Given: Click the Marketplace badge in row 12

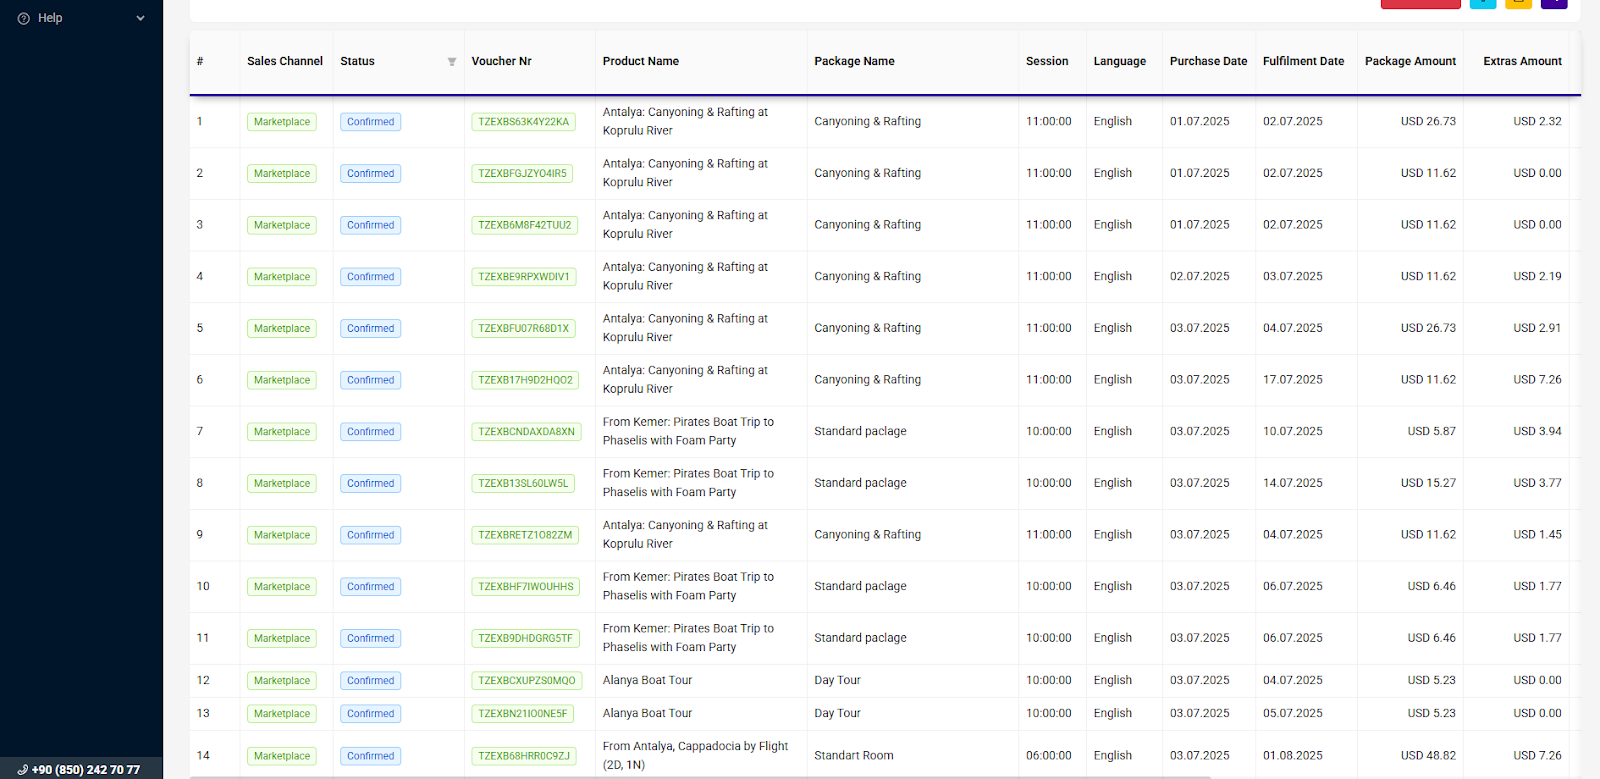Looking at the screenshot, I should click(282, 681).
